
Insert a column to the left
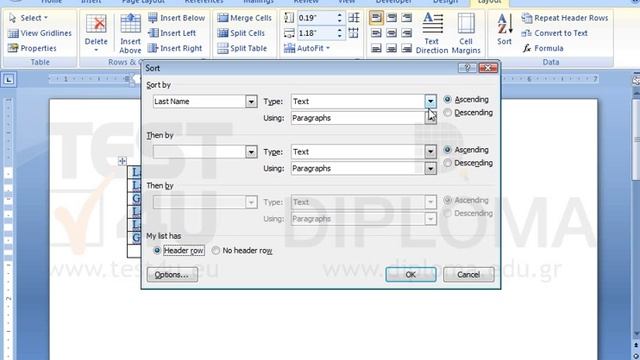(172, 33)
